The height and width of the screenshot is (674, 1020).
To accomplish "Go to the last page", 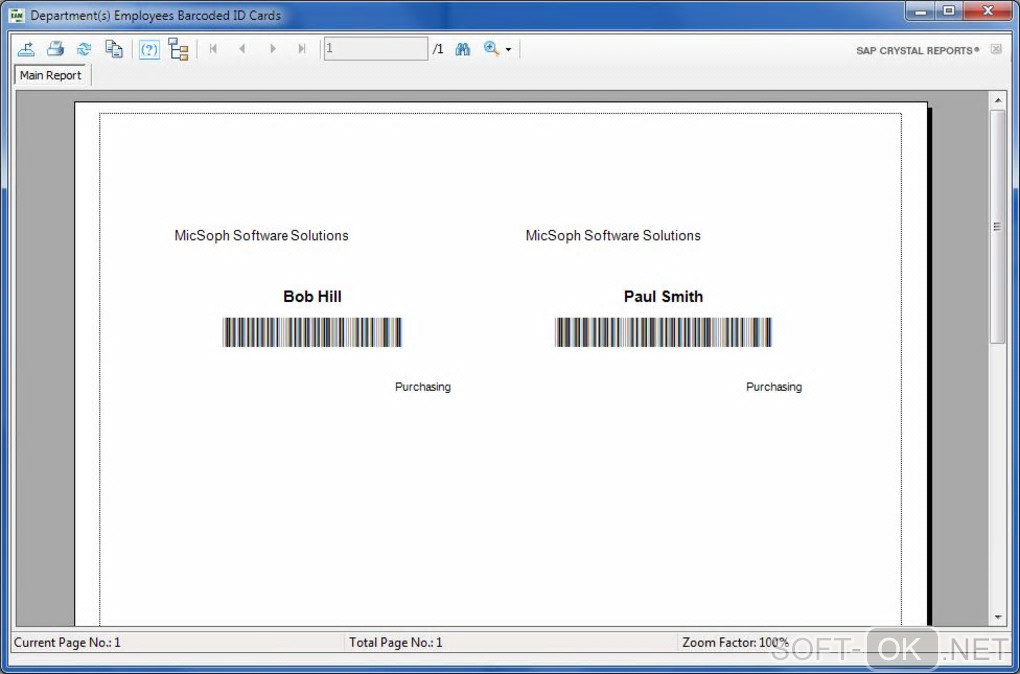I will click(302, 49).
